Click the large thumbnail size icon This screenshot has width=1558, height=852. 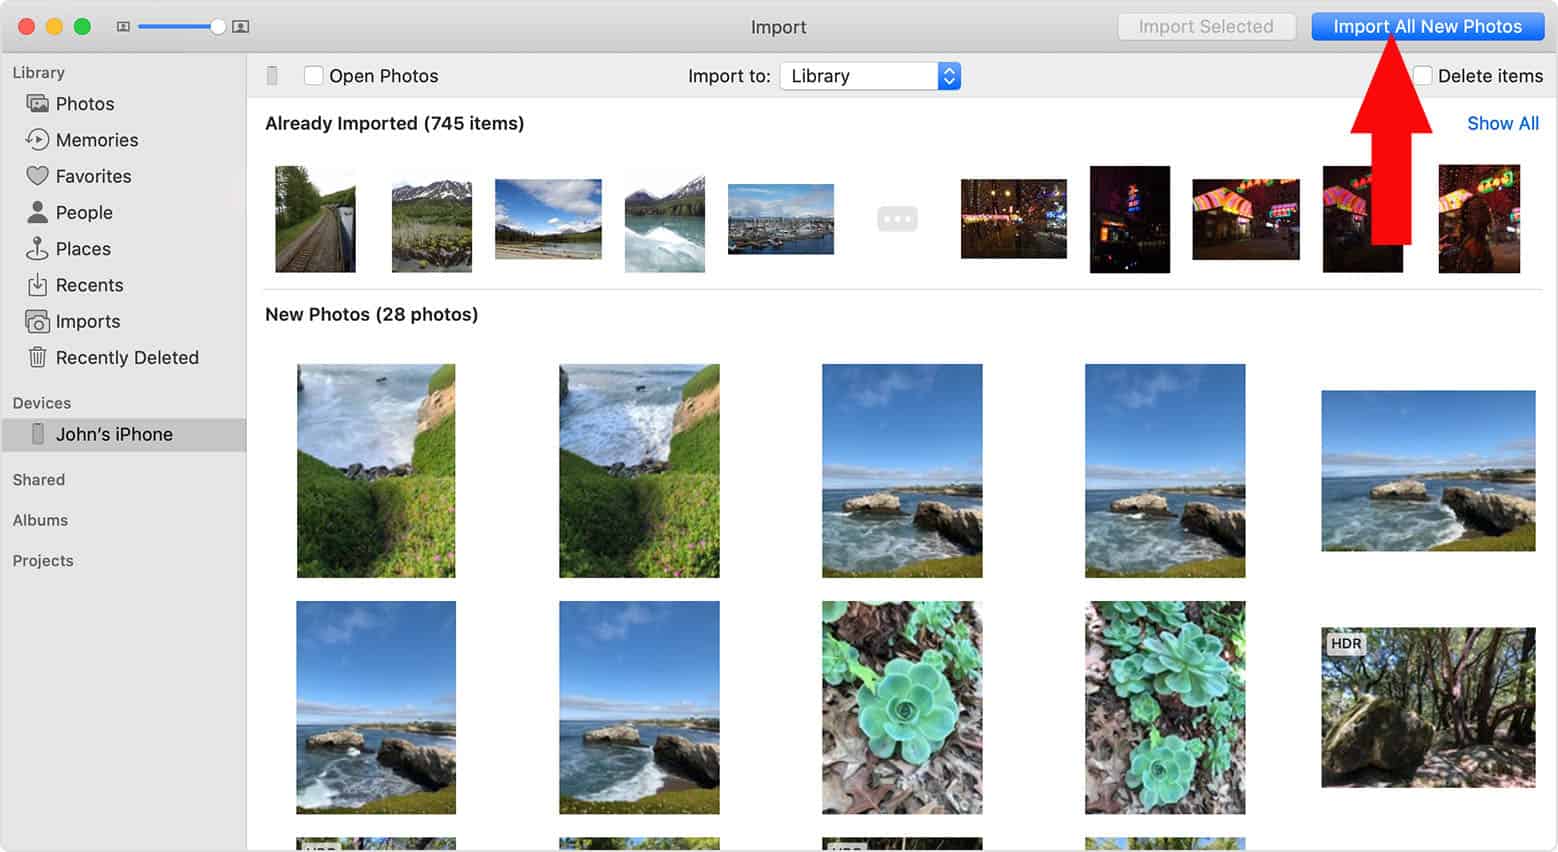[240, 27]
